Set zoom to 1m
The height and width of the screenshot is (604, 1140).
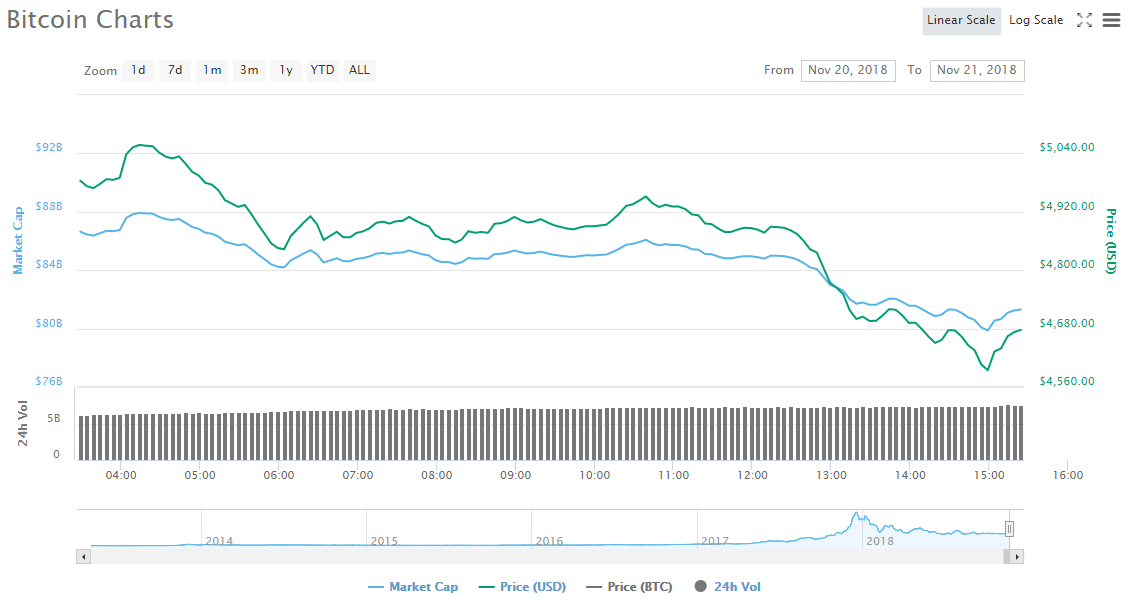(212, 70)
